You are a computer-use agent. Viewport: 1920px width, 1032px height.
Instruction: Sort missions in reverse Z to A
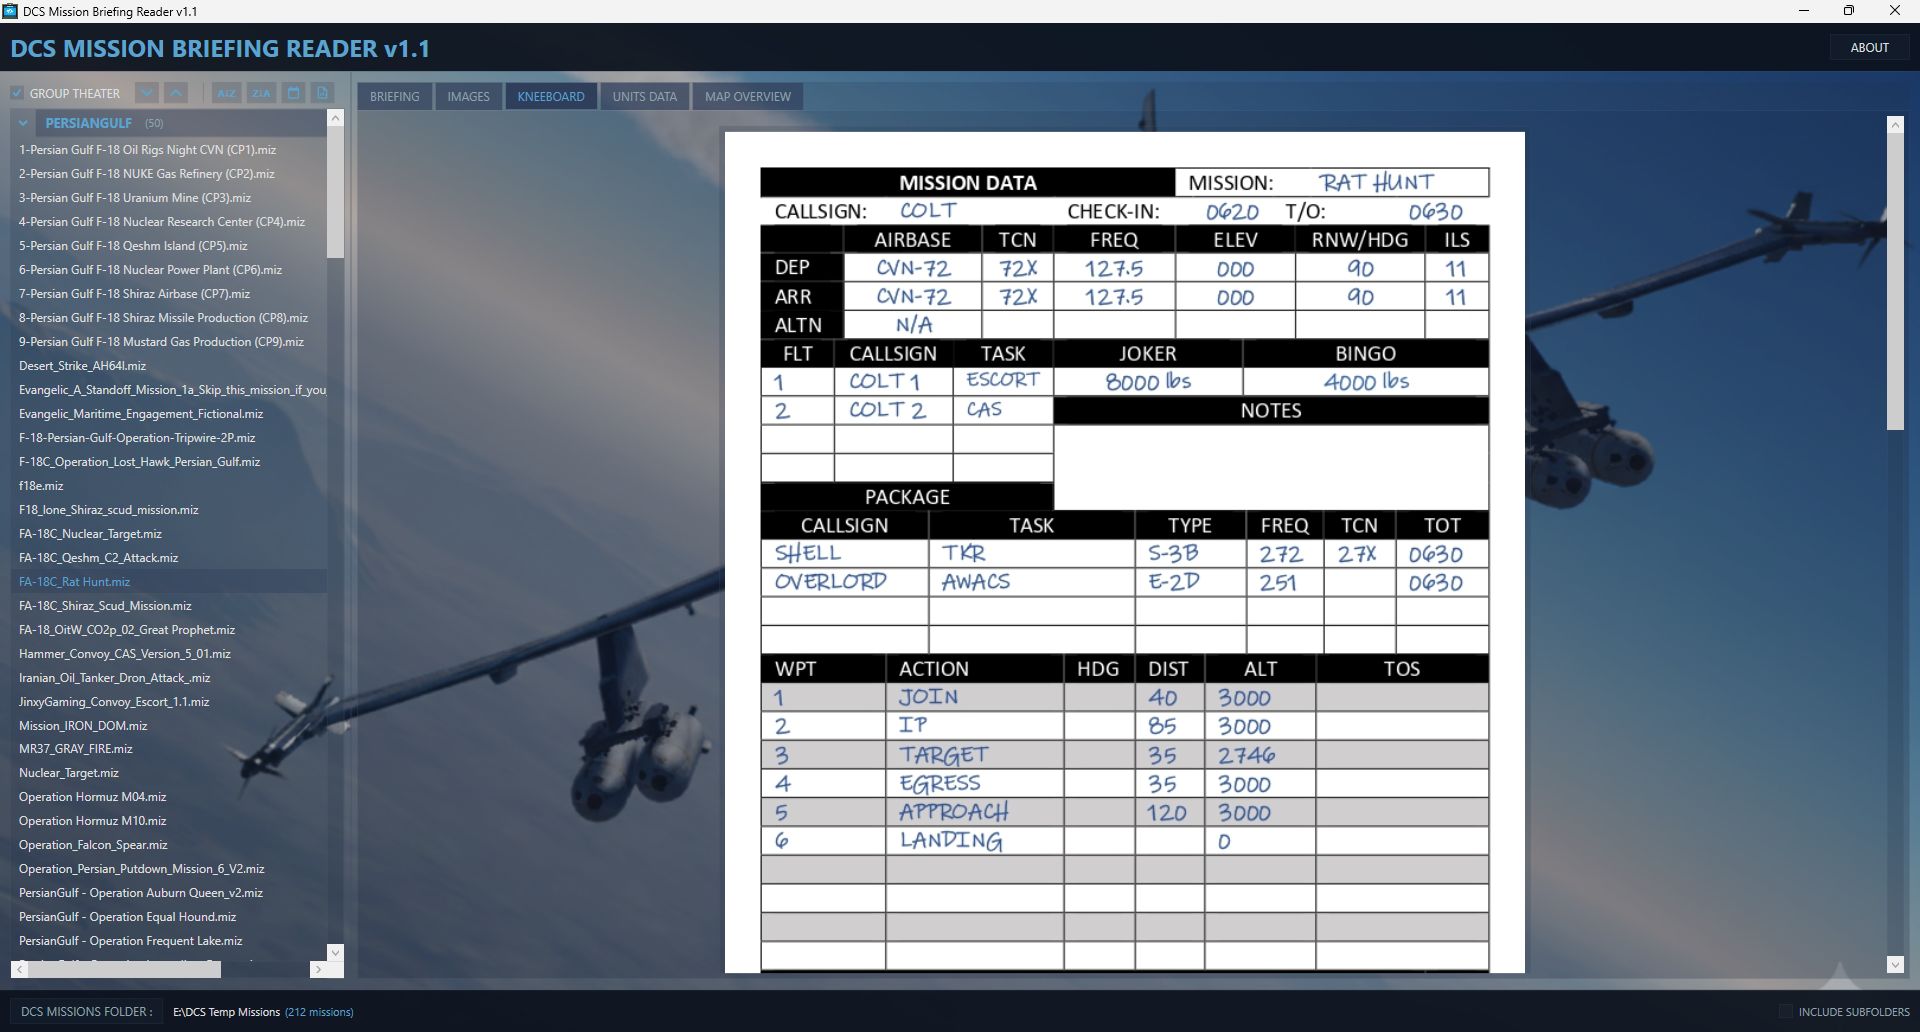pos(261,93)
